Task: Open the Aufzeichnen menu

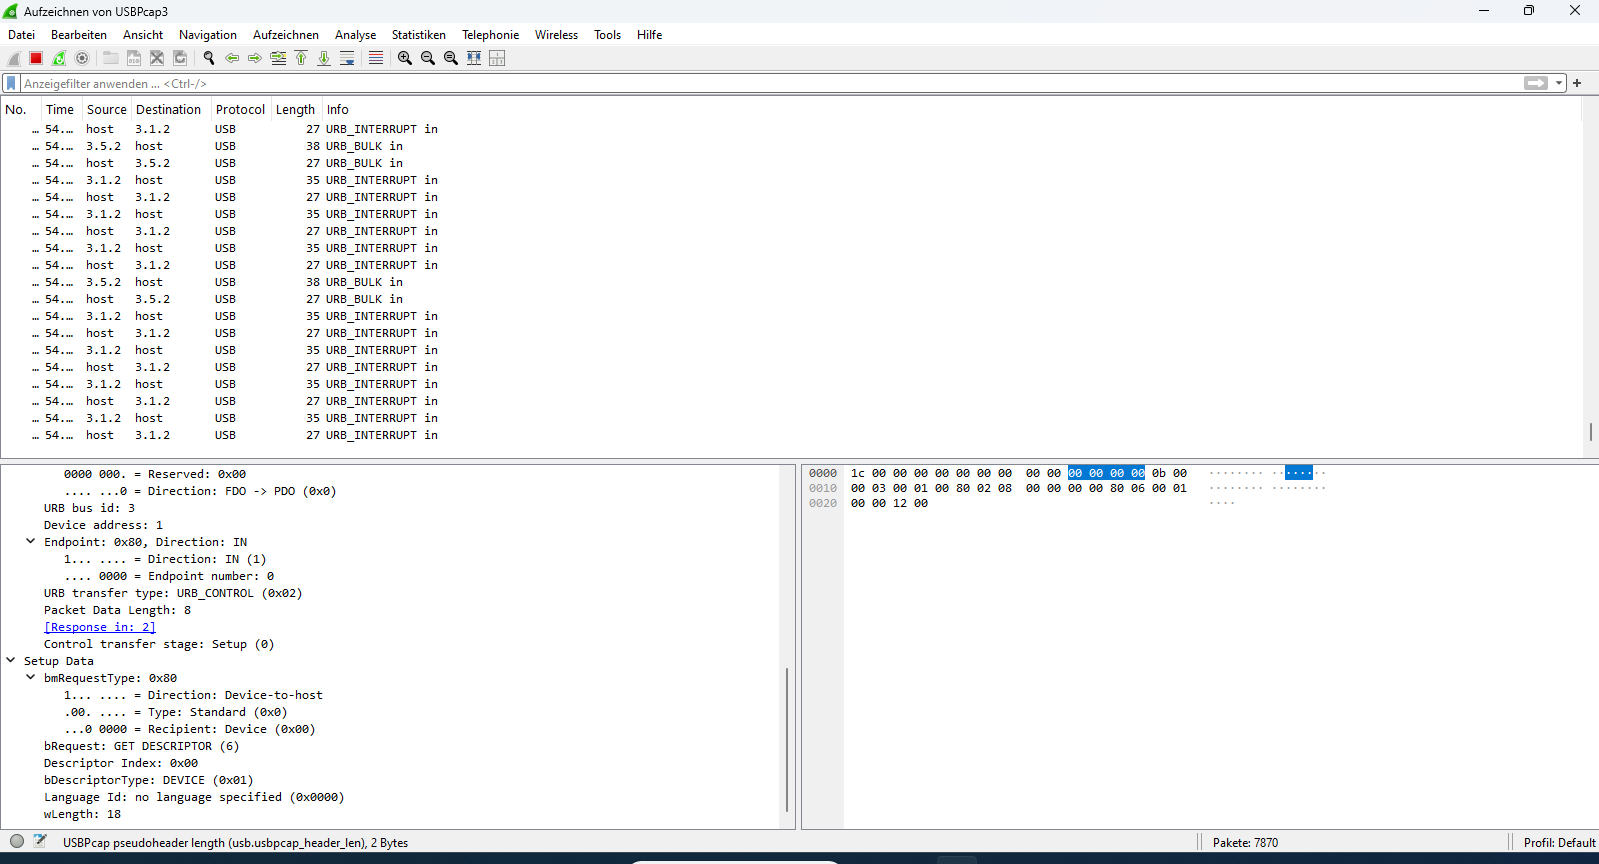Action: tap(286, 35)
